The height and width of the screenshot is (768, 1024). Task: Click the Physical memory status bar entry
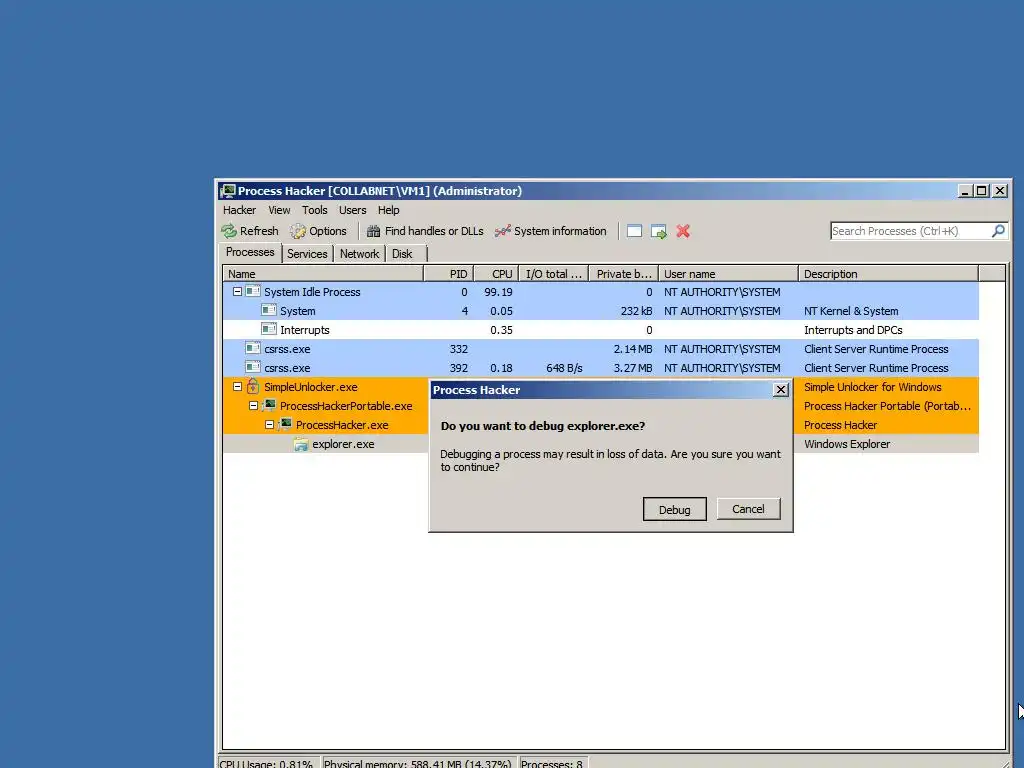pyautogui.click(x=418, y=763)
